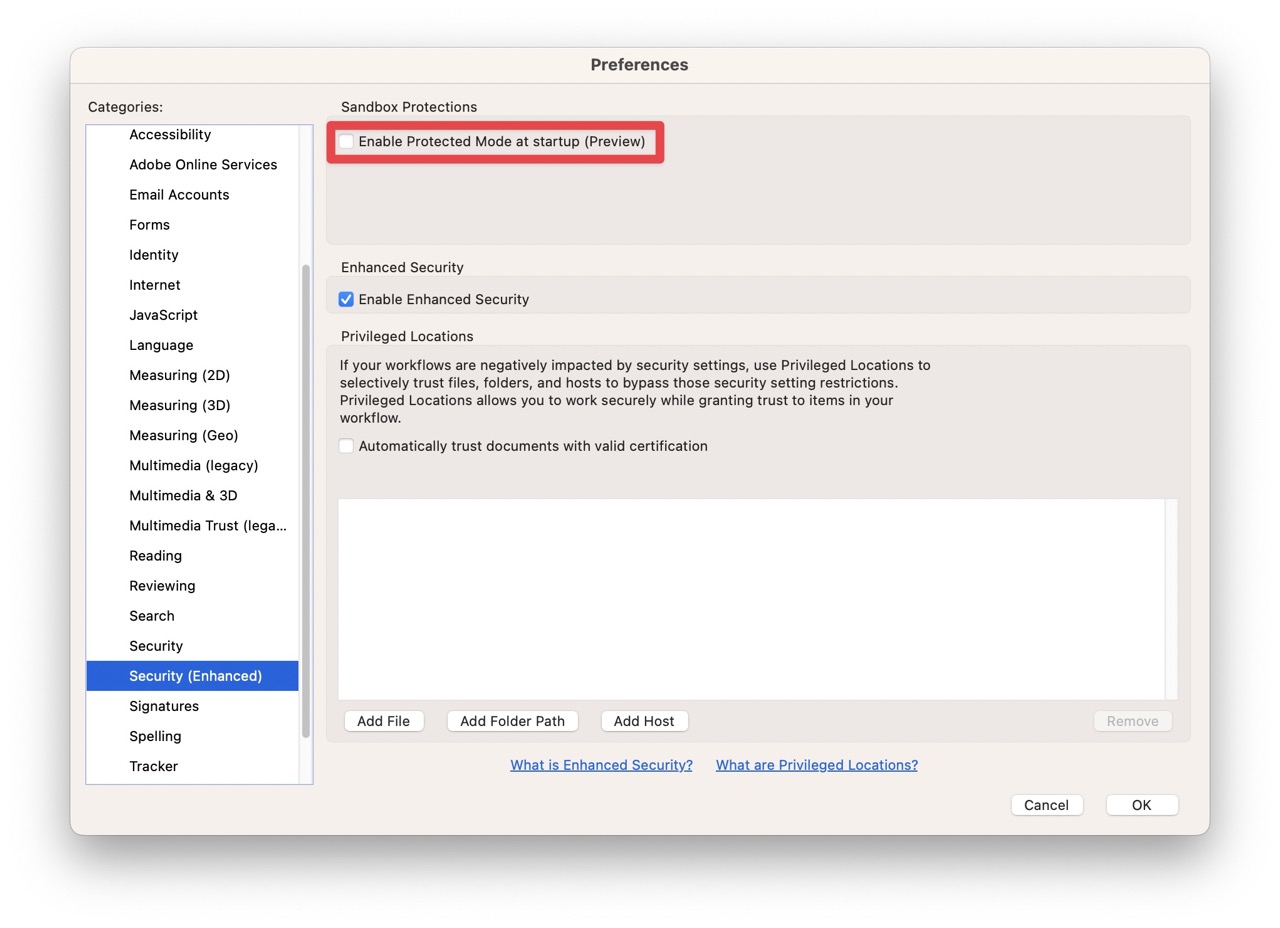
Task: Disable Enhanced Security
Action: click(345, 299)
